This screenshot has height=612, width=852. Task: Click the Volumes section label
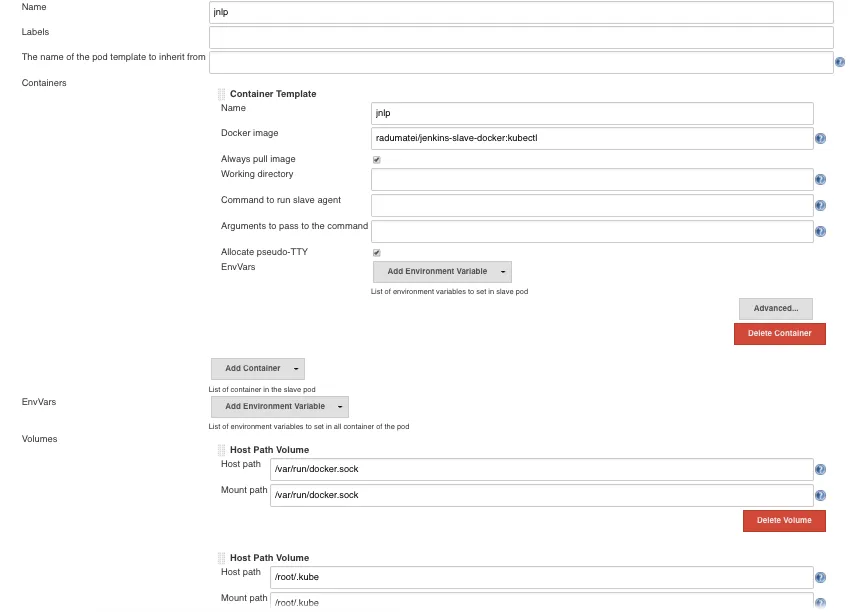(39, 439)
